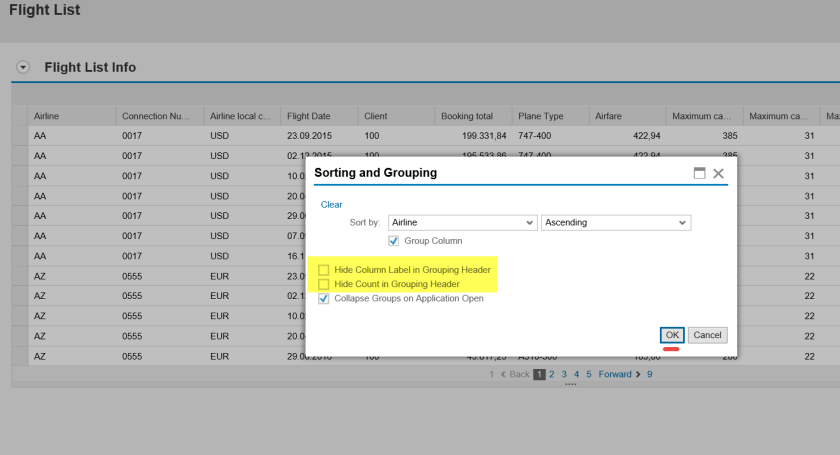This screenshot has width=840, height=455.
Task: Click the Forward pagination link
Action: point(614,374)
